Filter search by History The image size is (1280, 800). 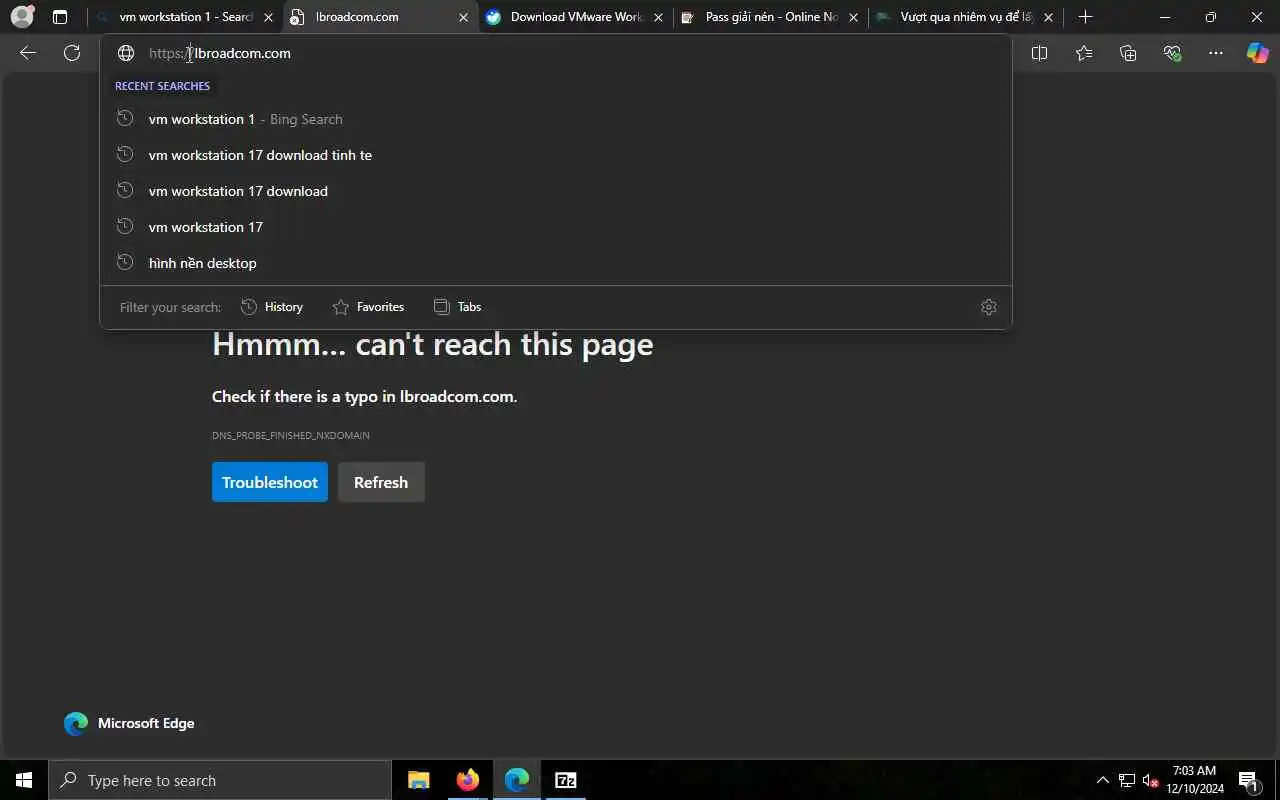pyautogui.click(x=272, y=307)
